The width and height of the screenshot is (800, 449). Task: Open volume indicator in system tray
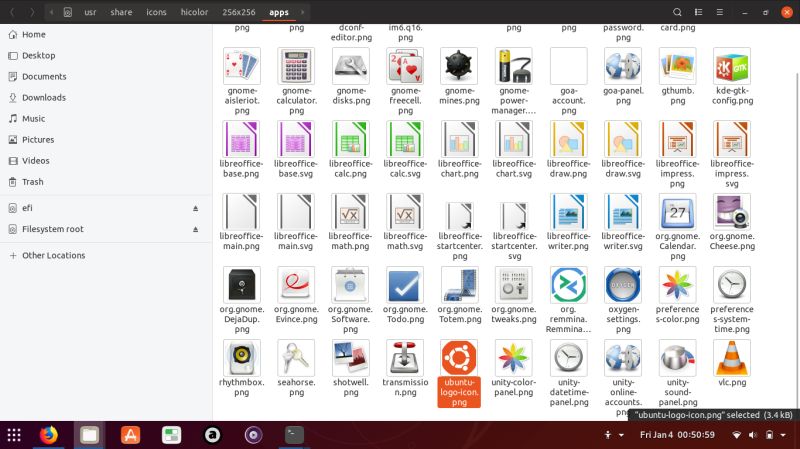(753, 435)
